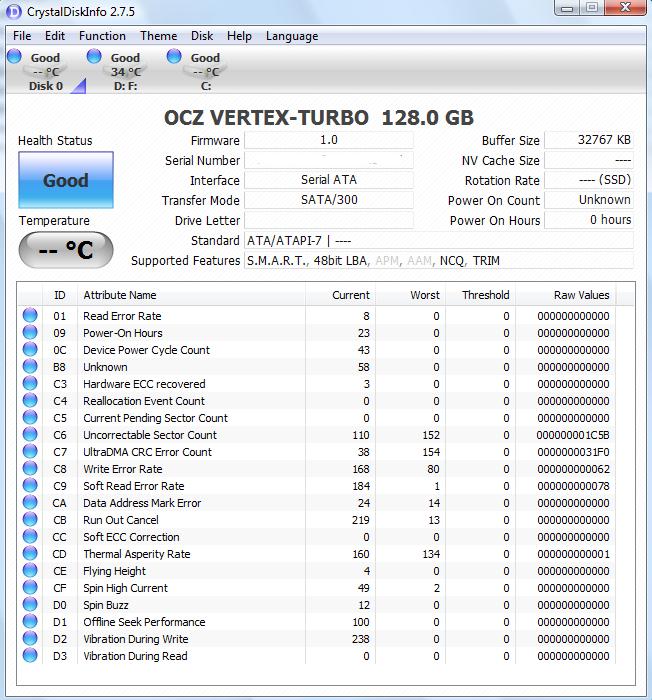This screenshot has width=652, height=700.
Task: Click the ID column header
Action: click(59, 295)
